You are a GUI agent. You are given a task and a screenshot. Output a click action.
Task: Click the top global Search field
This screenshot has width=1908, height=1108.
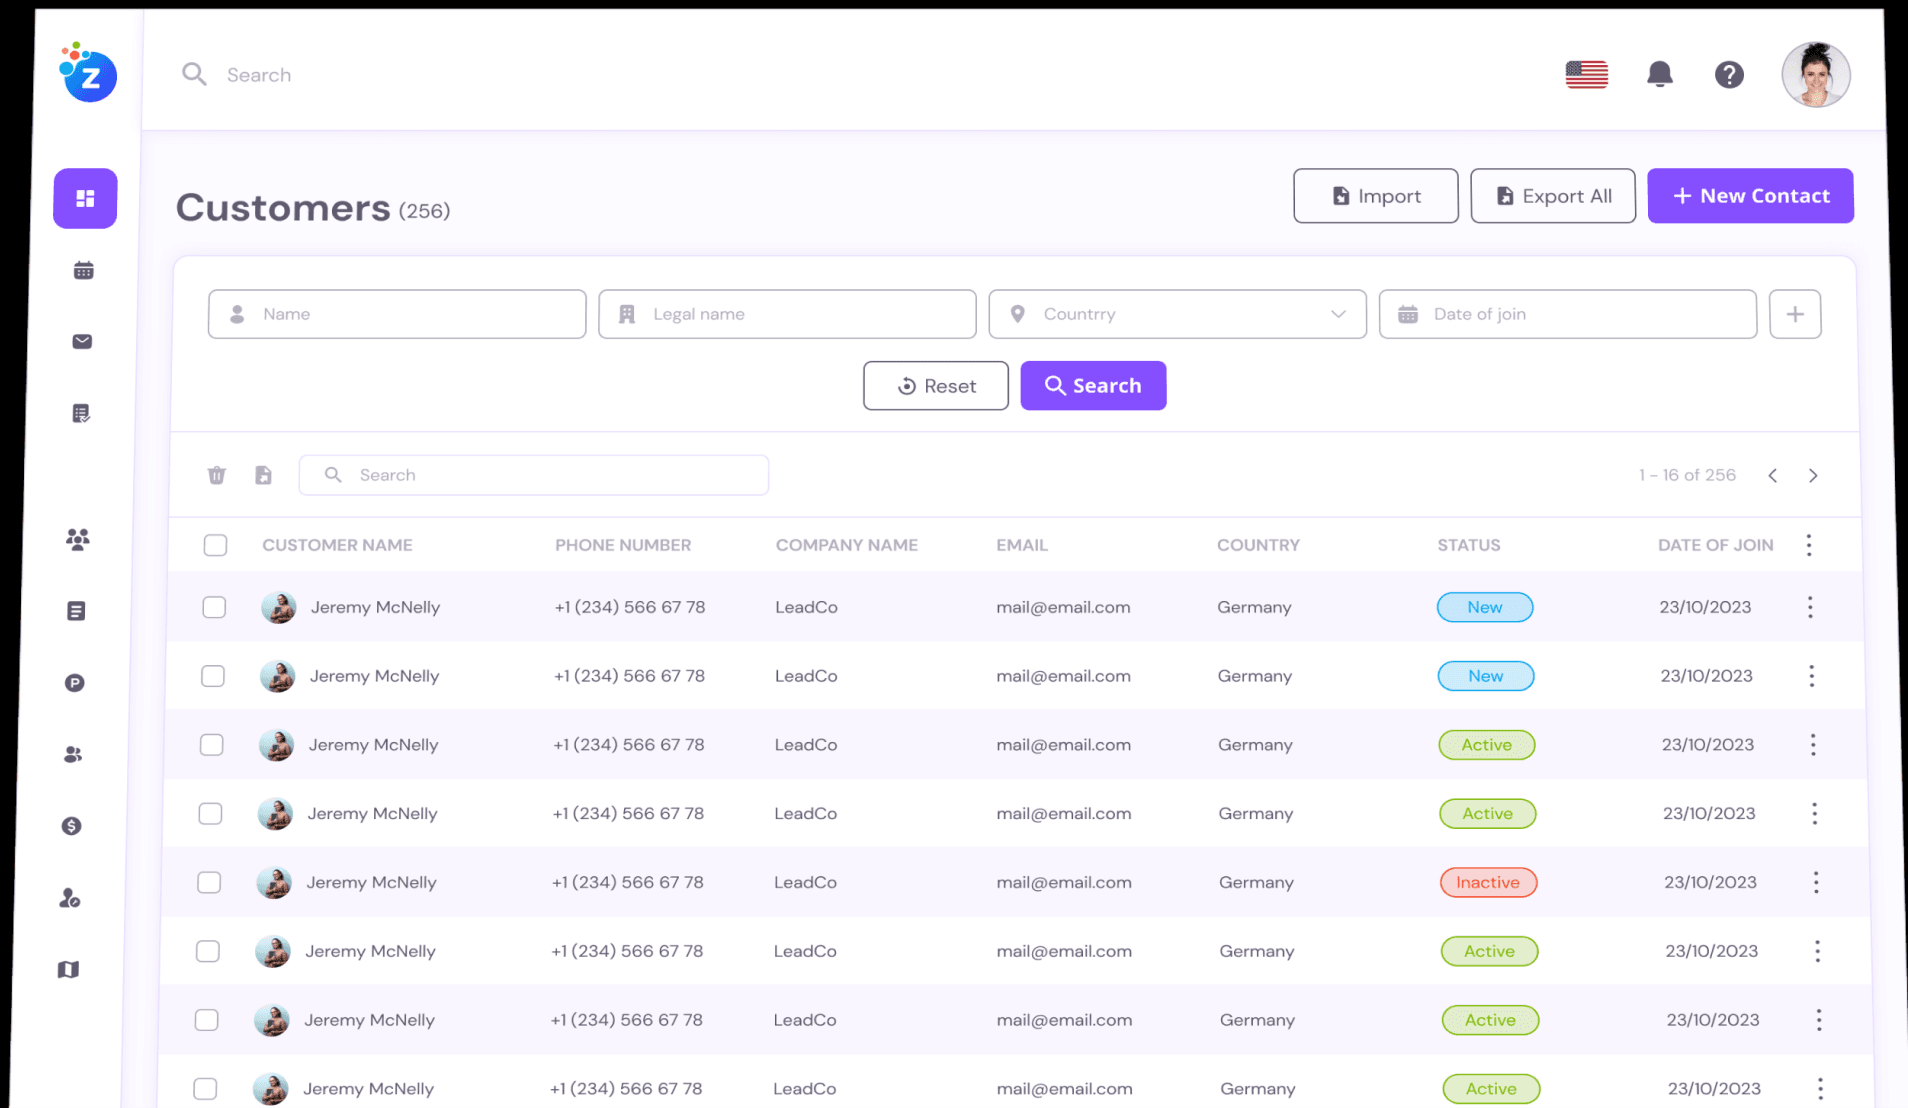click(x=258, y=75)
